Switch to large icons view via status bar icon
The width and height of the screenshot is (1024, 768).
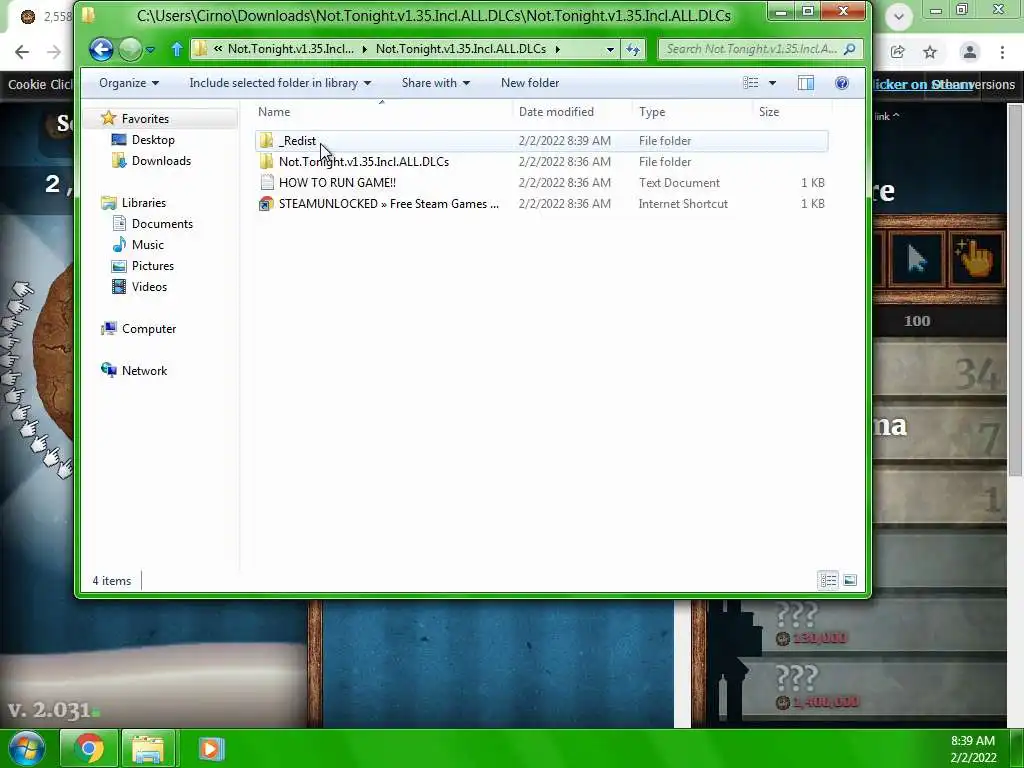pos(850,580)
